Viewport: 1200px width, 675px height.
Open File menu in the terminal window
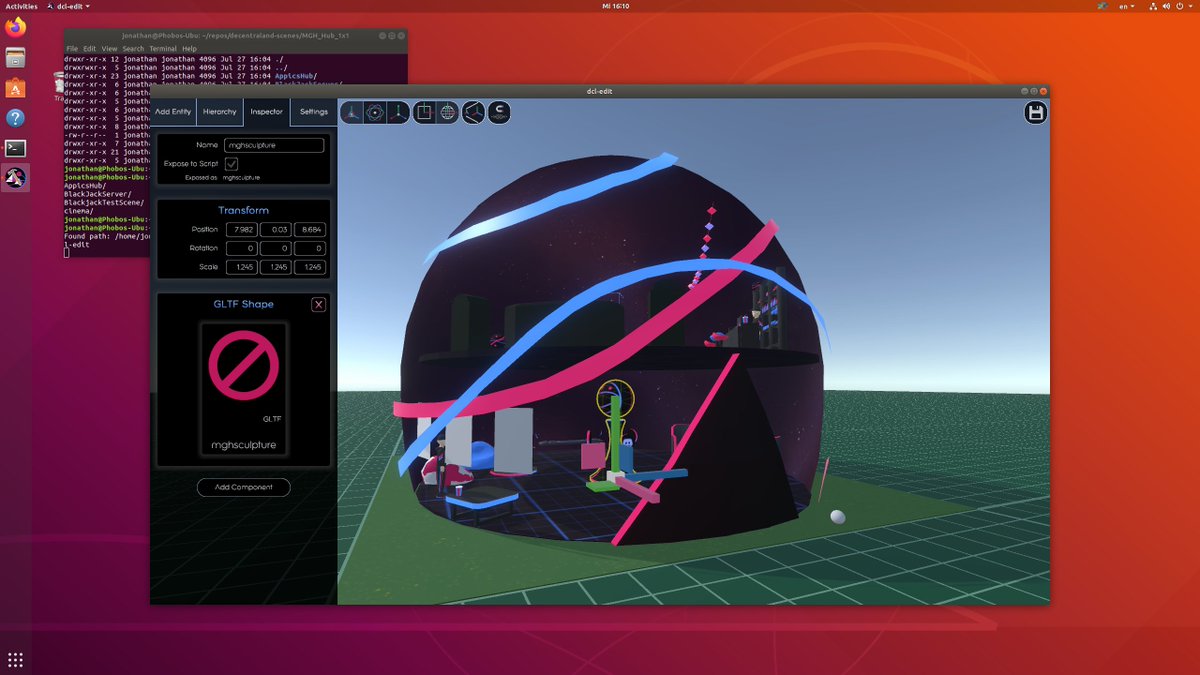pyautogui.click(x=72, y=48)
